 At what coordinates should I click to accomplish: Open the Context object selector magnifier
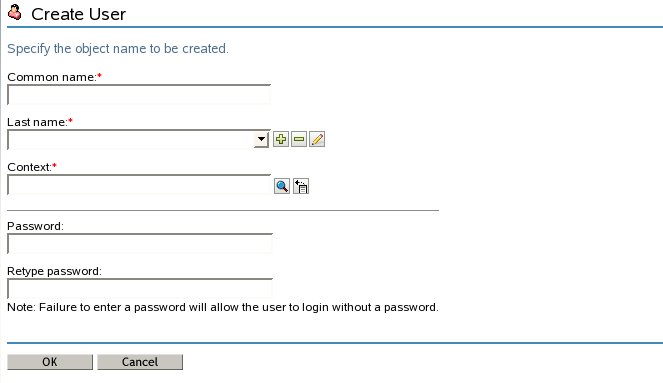(282, 186)
